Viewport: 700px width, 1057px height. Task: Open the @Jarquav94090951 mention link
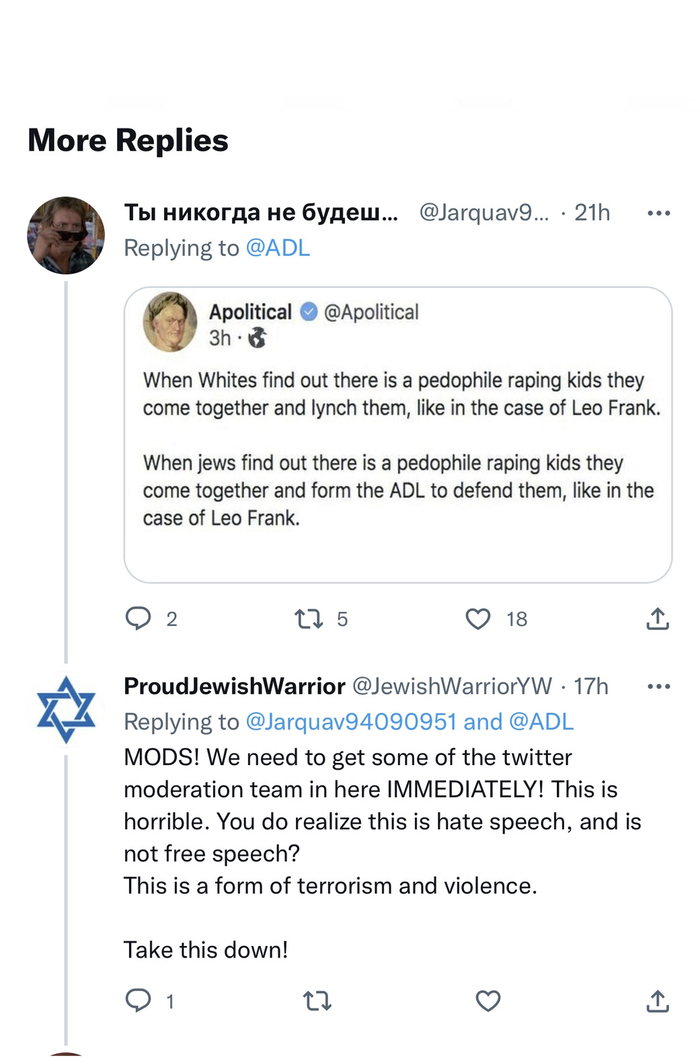click(351, 721)
